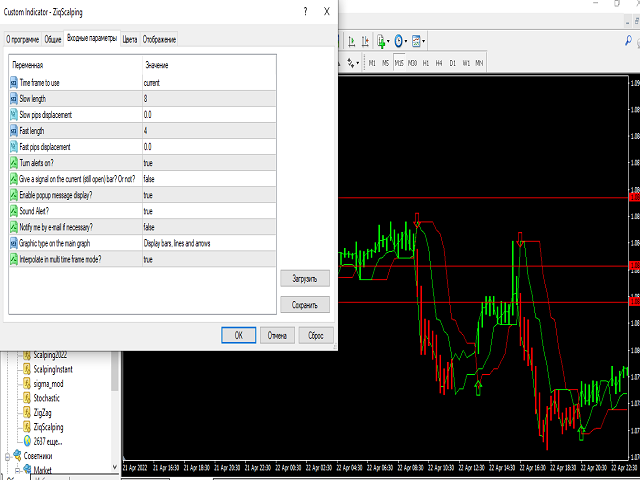Collapse the Market tree node

pos(17,470)
